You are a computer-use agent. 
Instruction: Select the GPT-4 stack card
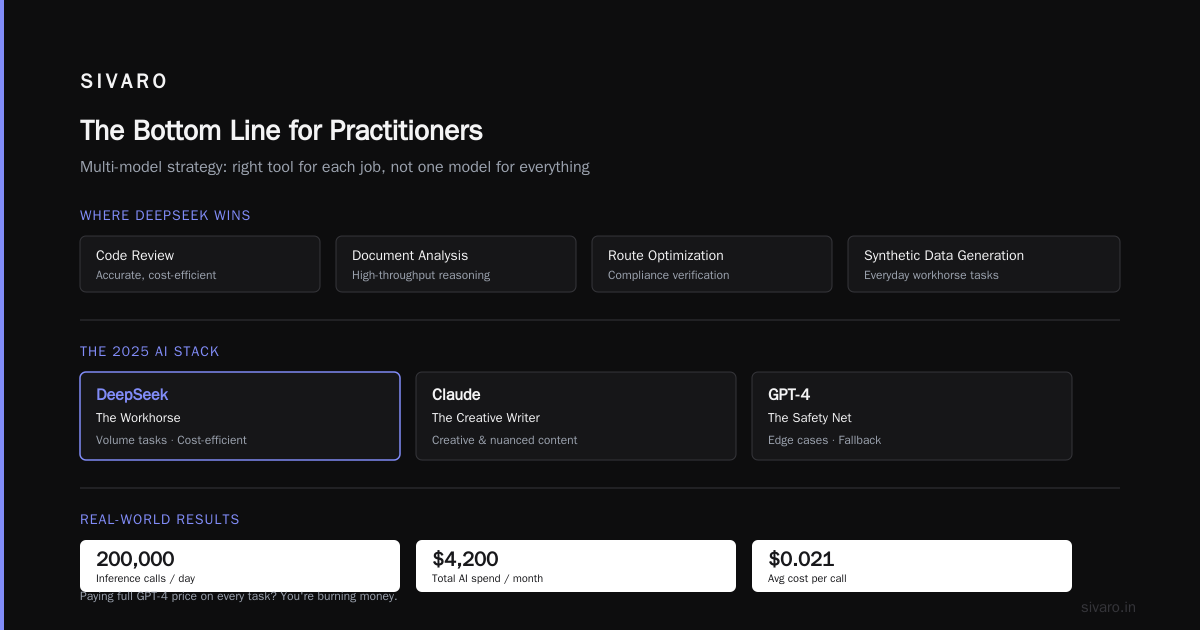coord(912,416)
